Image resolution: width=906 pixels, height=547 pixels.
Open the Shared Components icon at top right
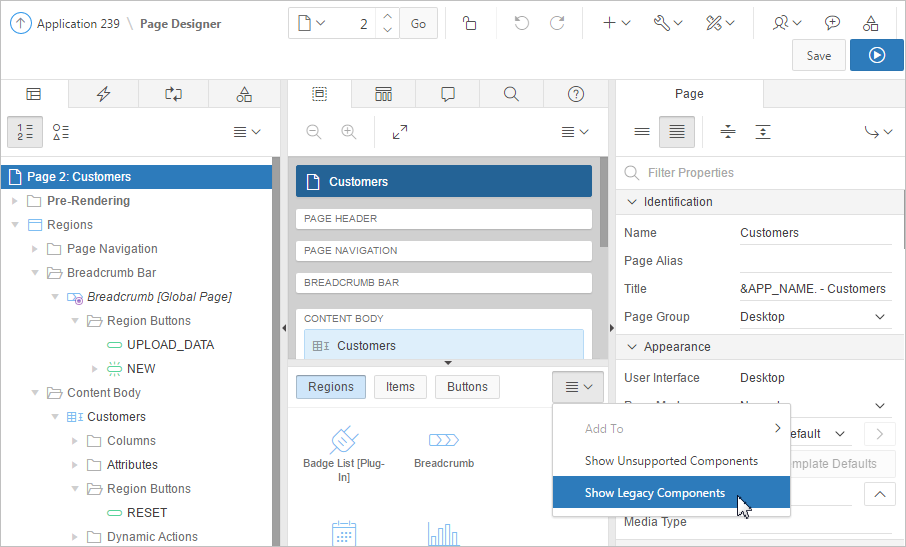[x=870, y=23]
